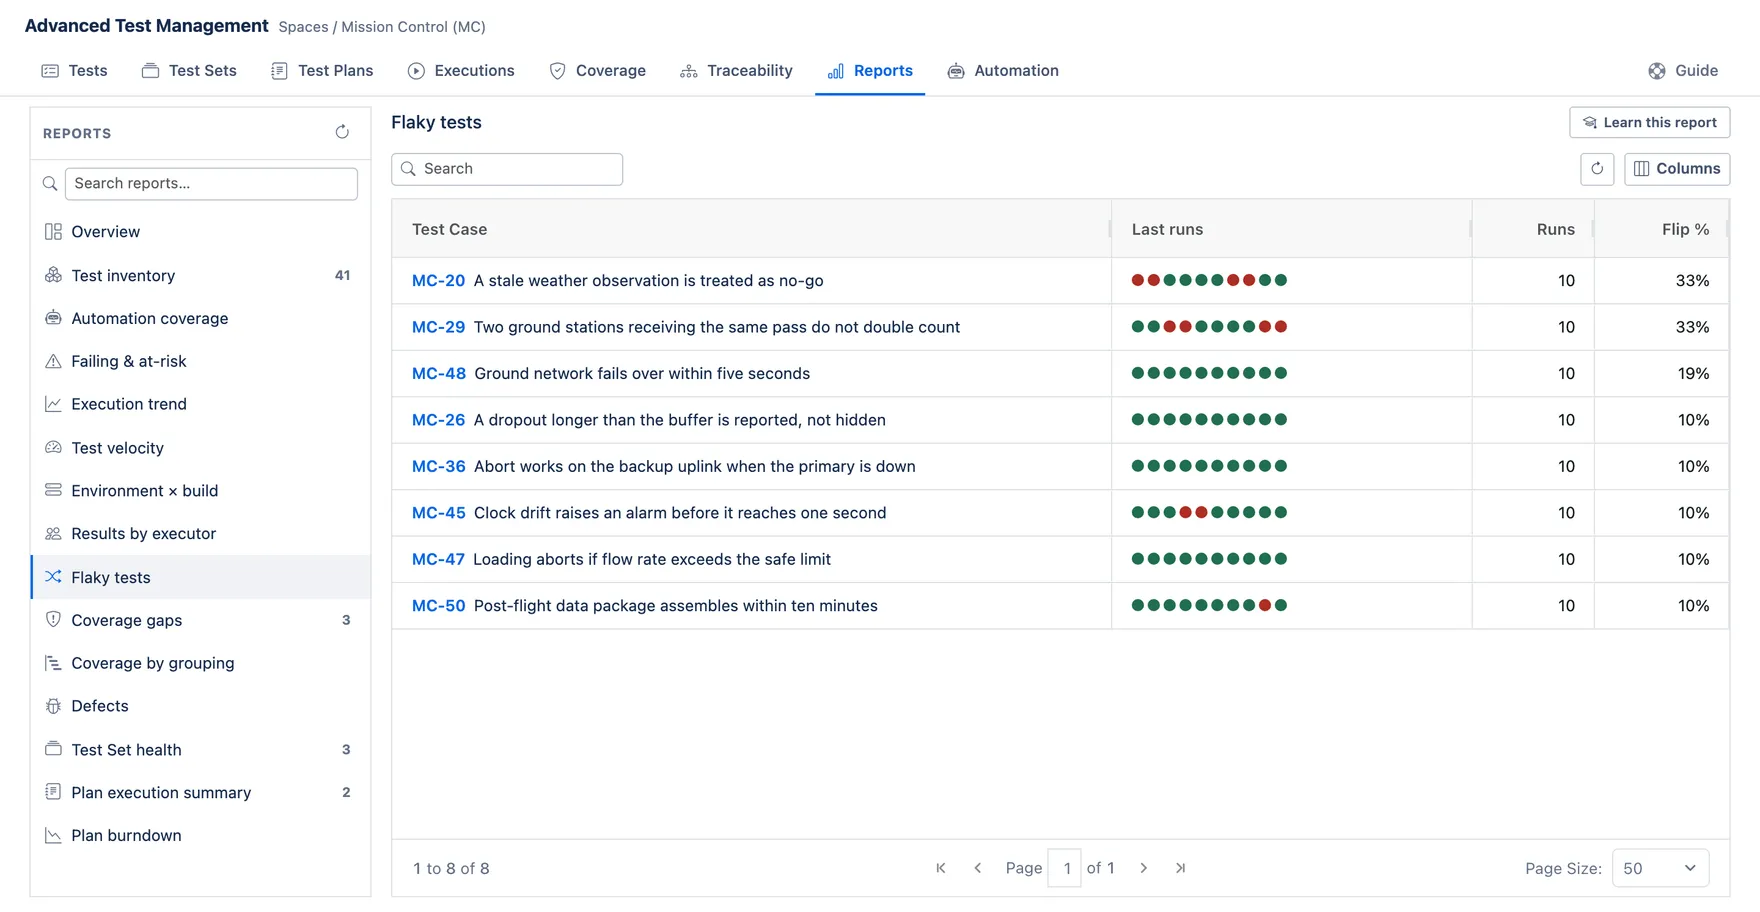The width and height of the screenshot is (1760, 912).
Task: Click the Flaky tests Search field
Action: pyautogui.click(x=507, y=169)
